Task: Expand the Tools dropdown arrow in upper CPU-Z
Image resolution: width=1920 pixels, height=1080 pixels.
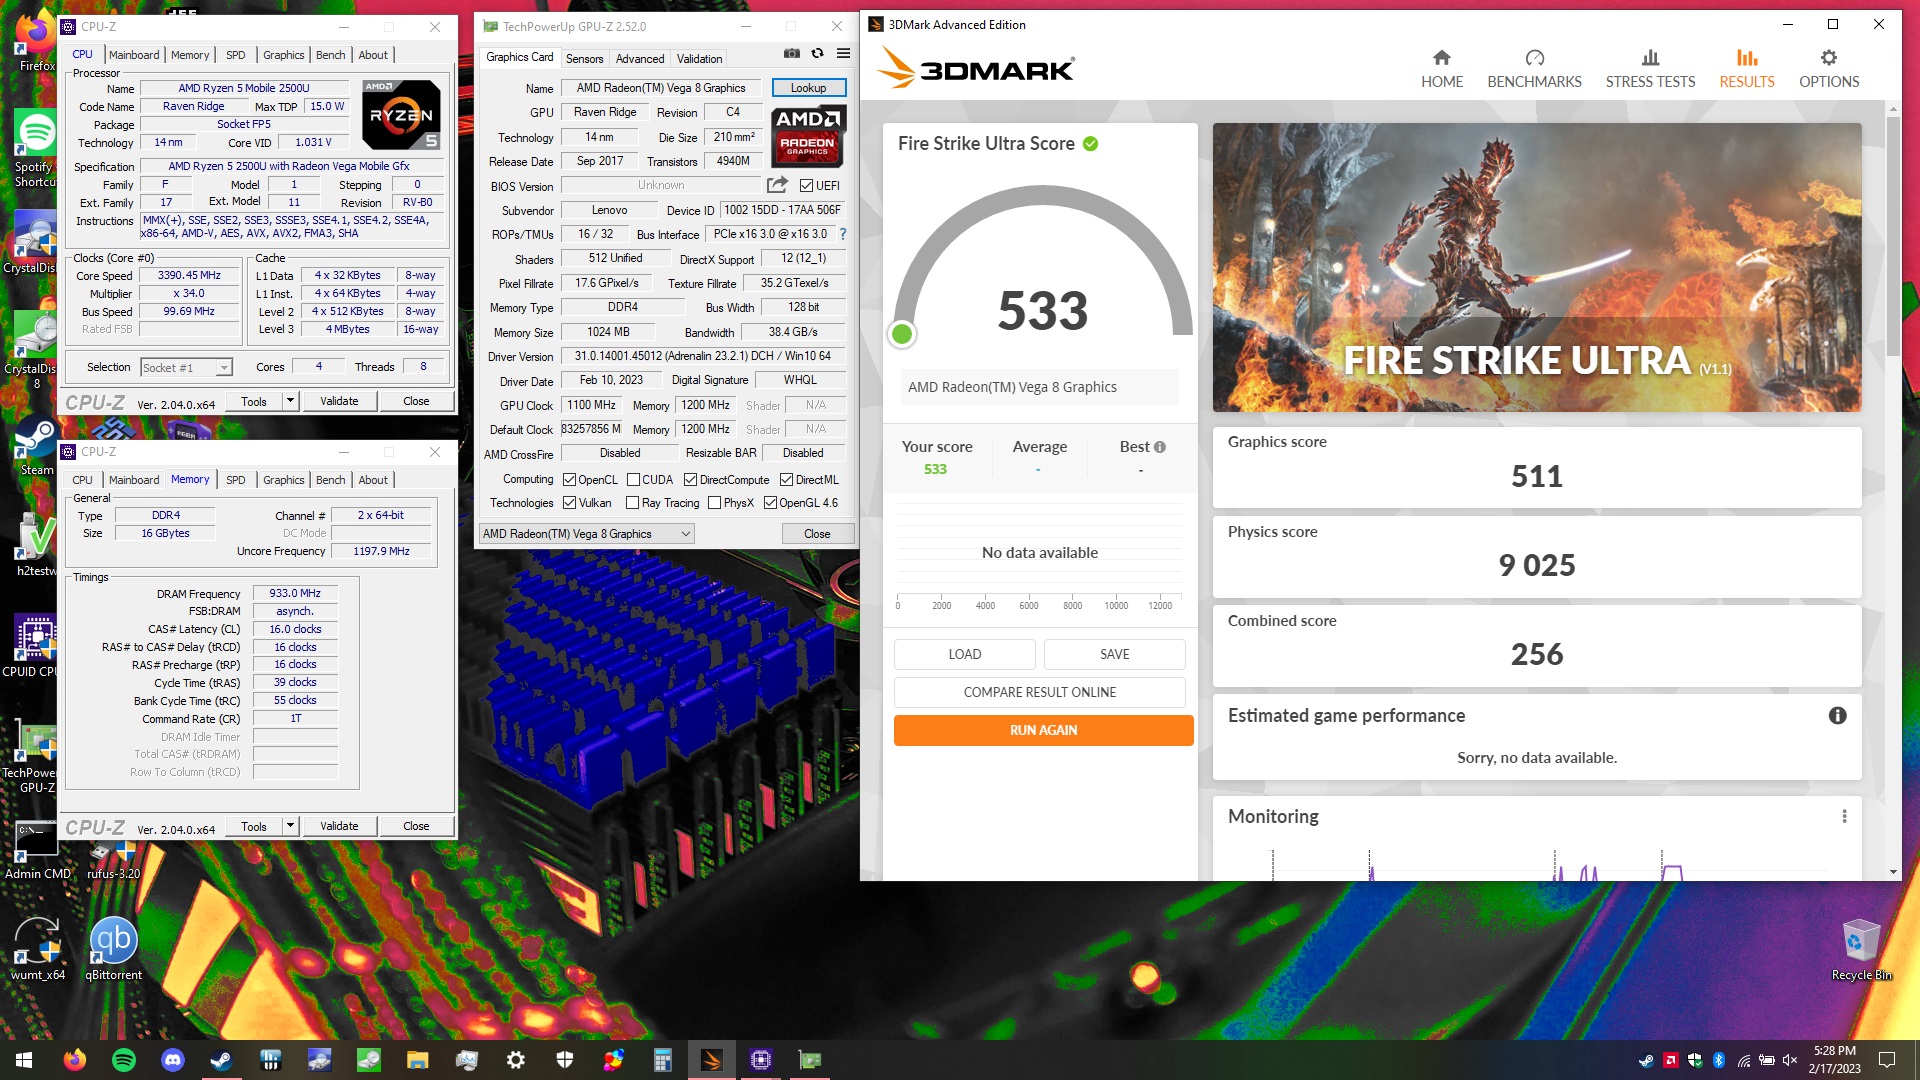Action: click(290, 401)
